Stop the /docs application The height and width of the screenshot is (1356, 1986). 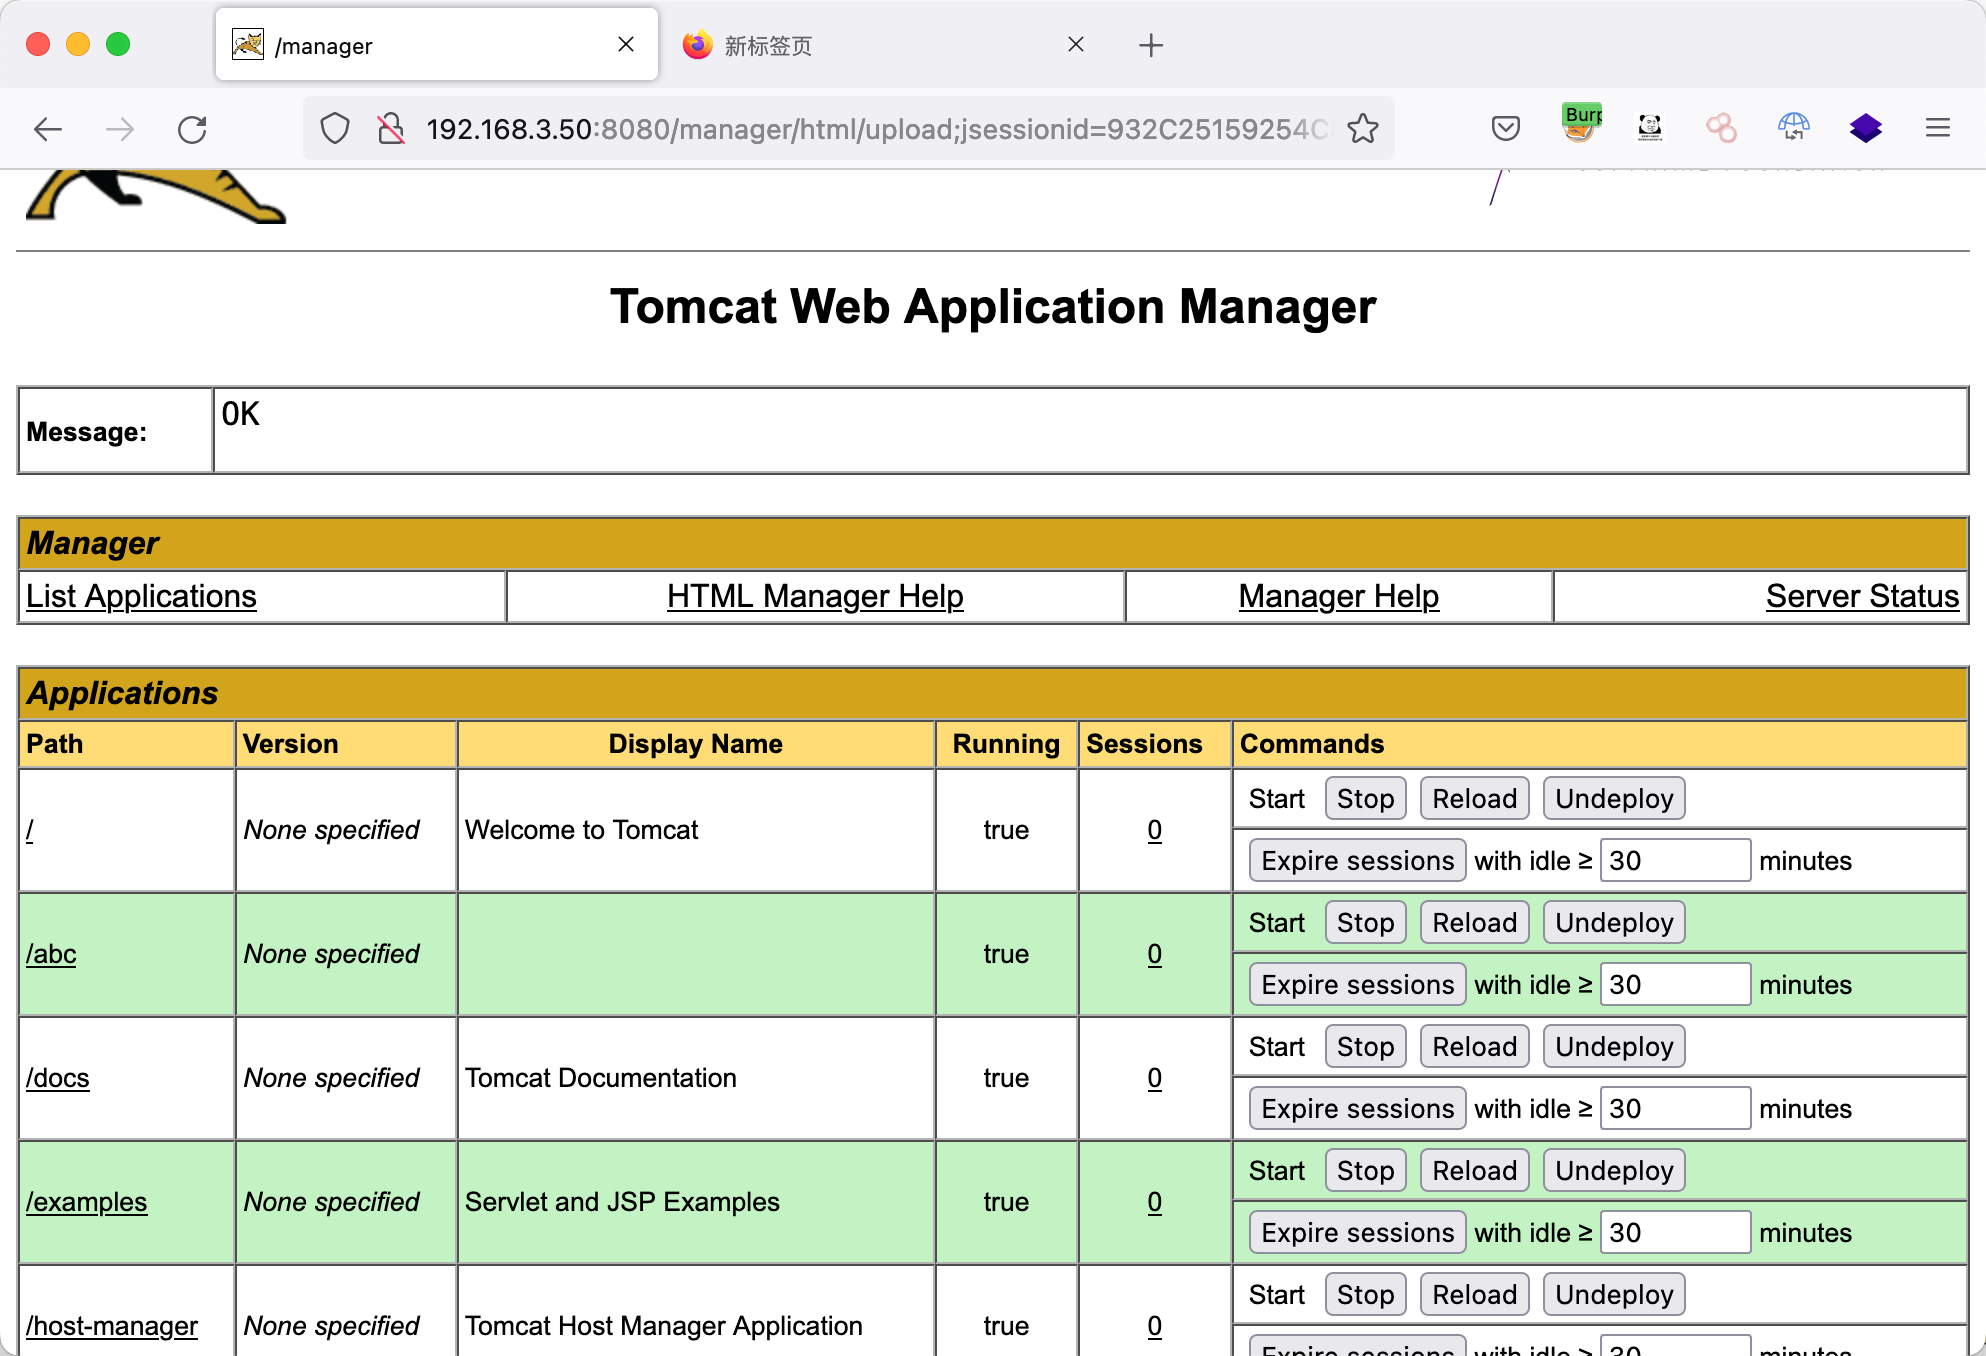pyautogui.click(x=1365, y=1046)
